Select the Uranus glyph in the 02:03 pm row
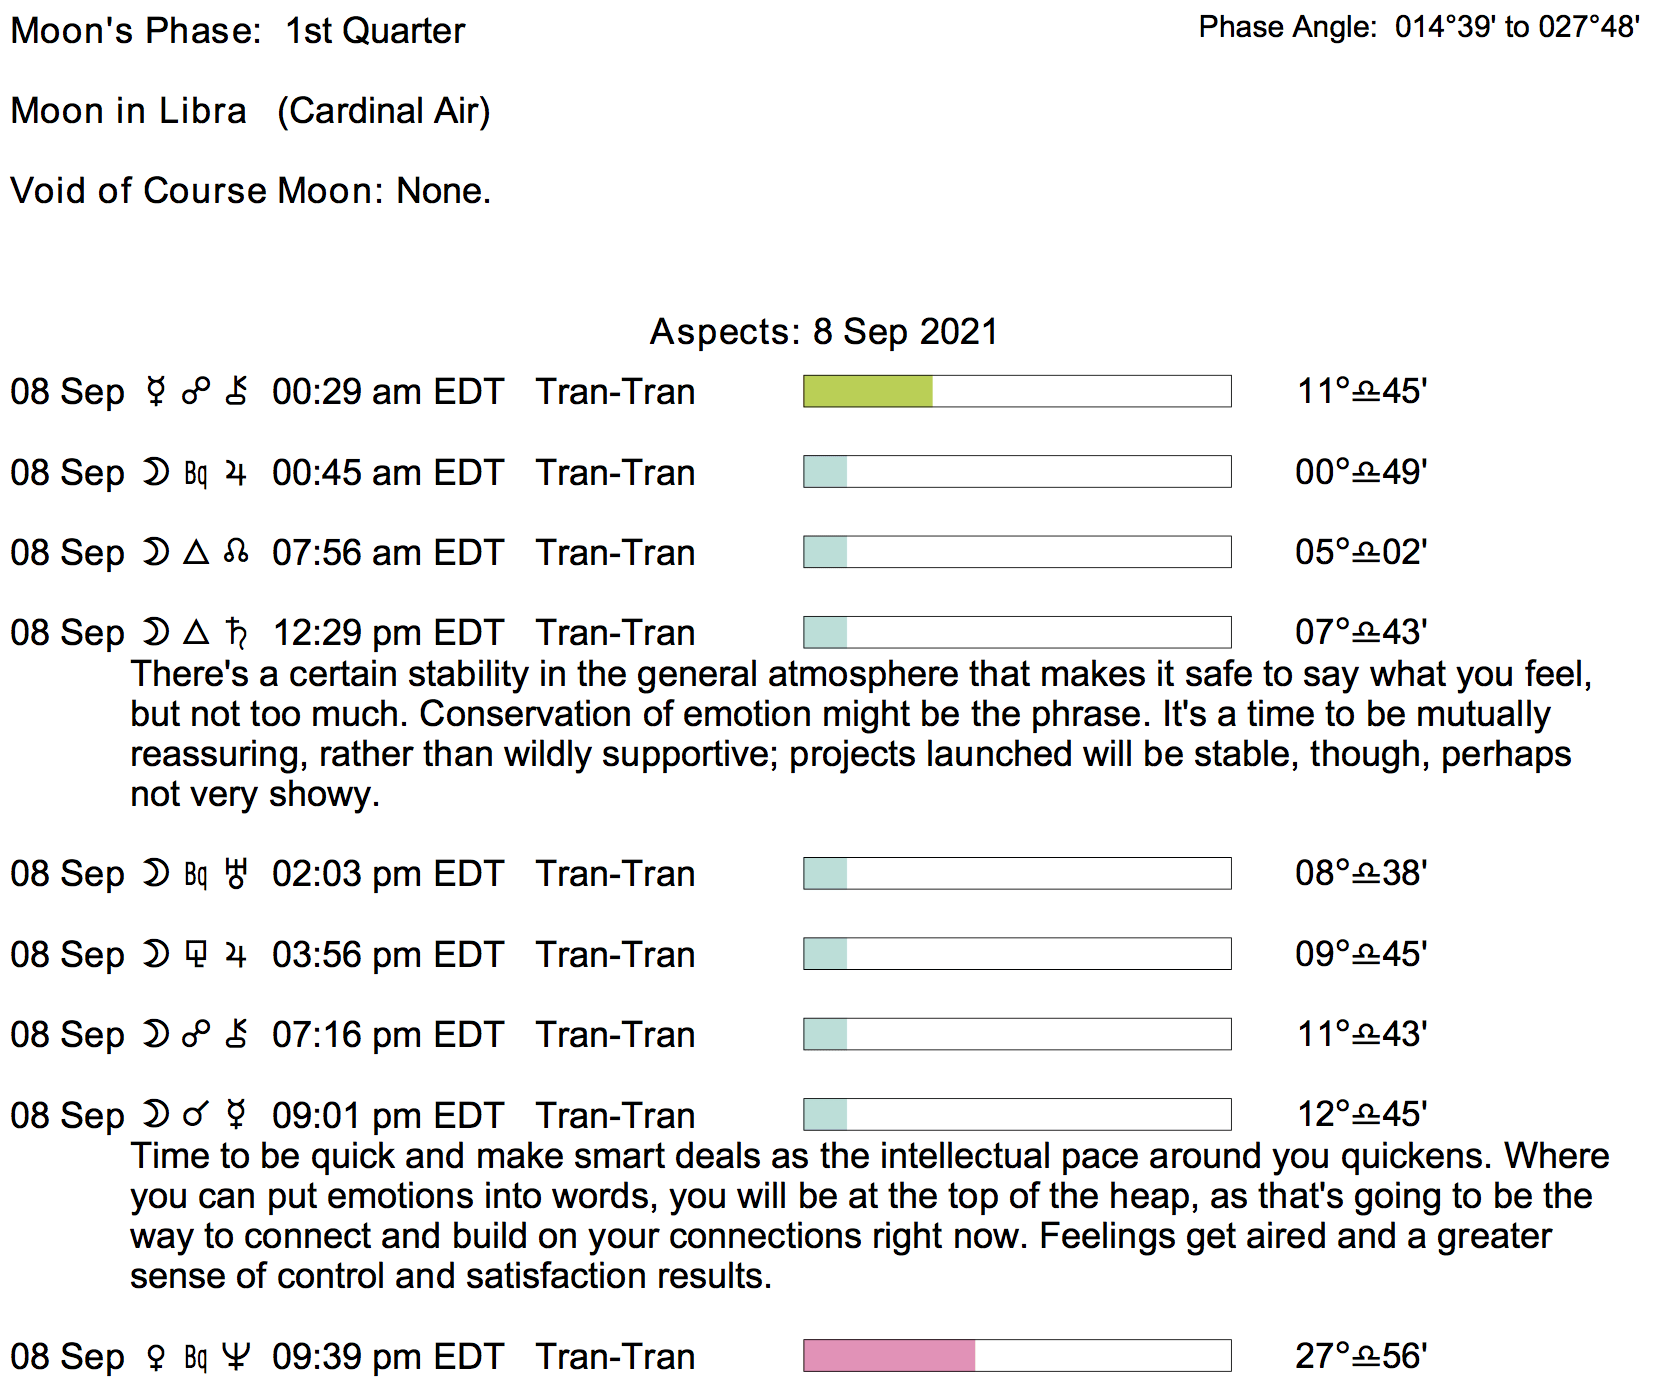This screenshot has width=1664, height=1400. coord(236,874)
